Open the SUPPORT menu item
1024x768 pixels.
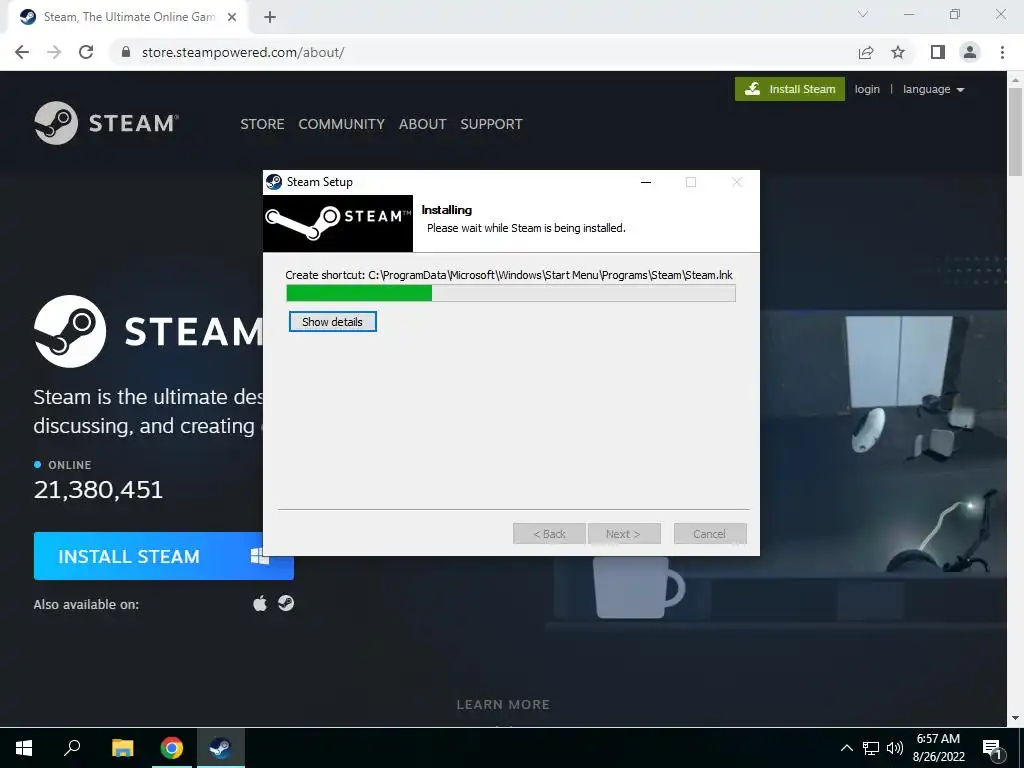[491, 124]
